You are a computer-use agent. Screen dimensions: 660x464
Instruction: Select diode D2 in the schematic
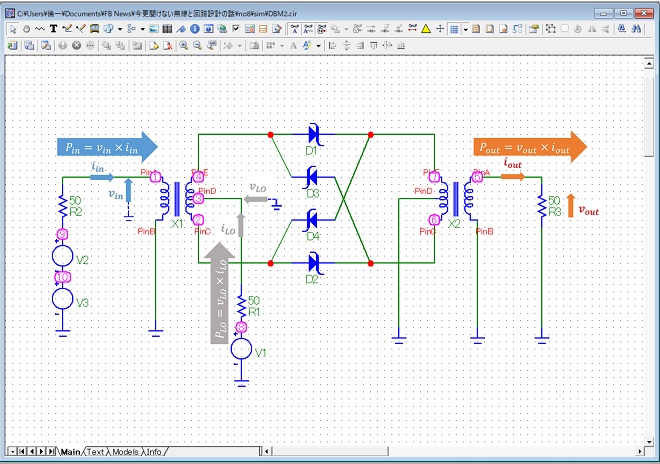[x=314, y=263]
